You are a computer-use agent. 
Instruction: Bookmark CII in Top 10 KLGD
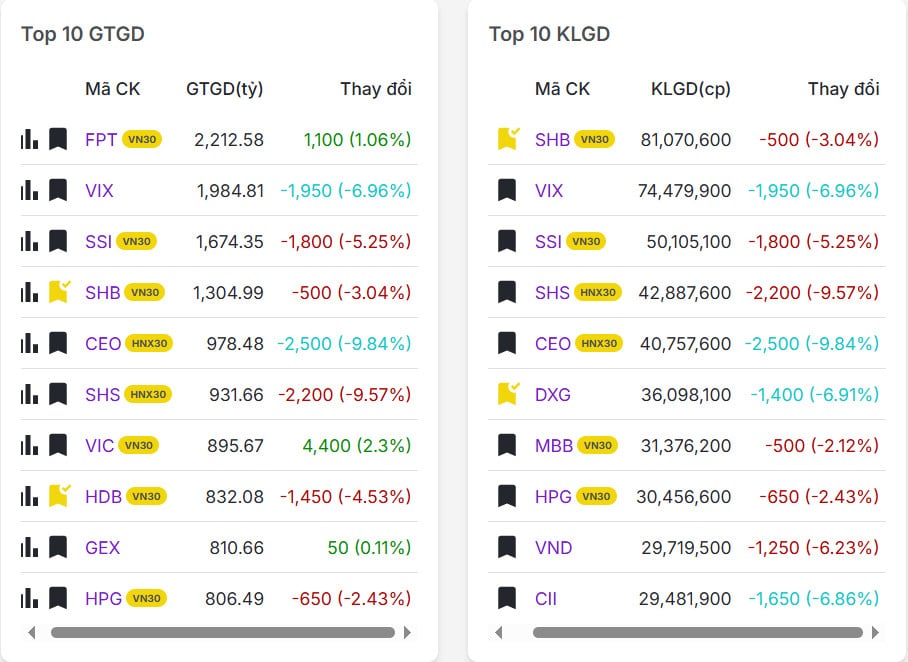[507, 599]
